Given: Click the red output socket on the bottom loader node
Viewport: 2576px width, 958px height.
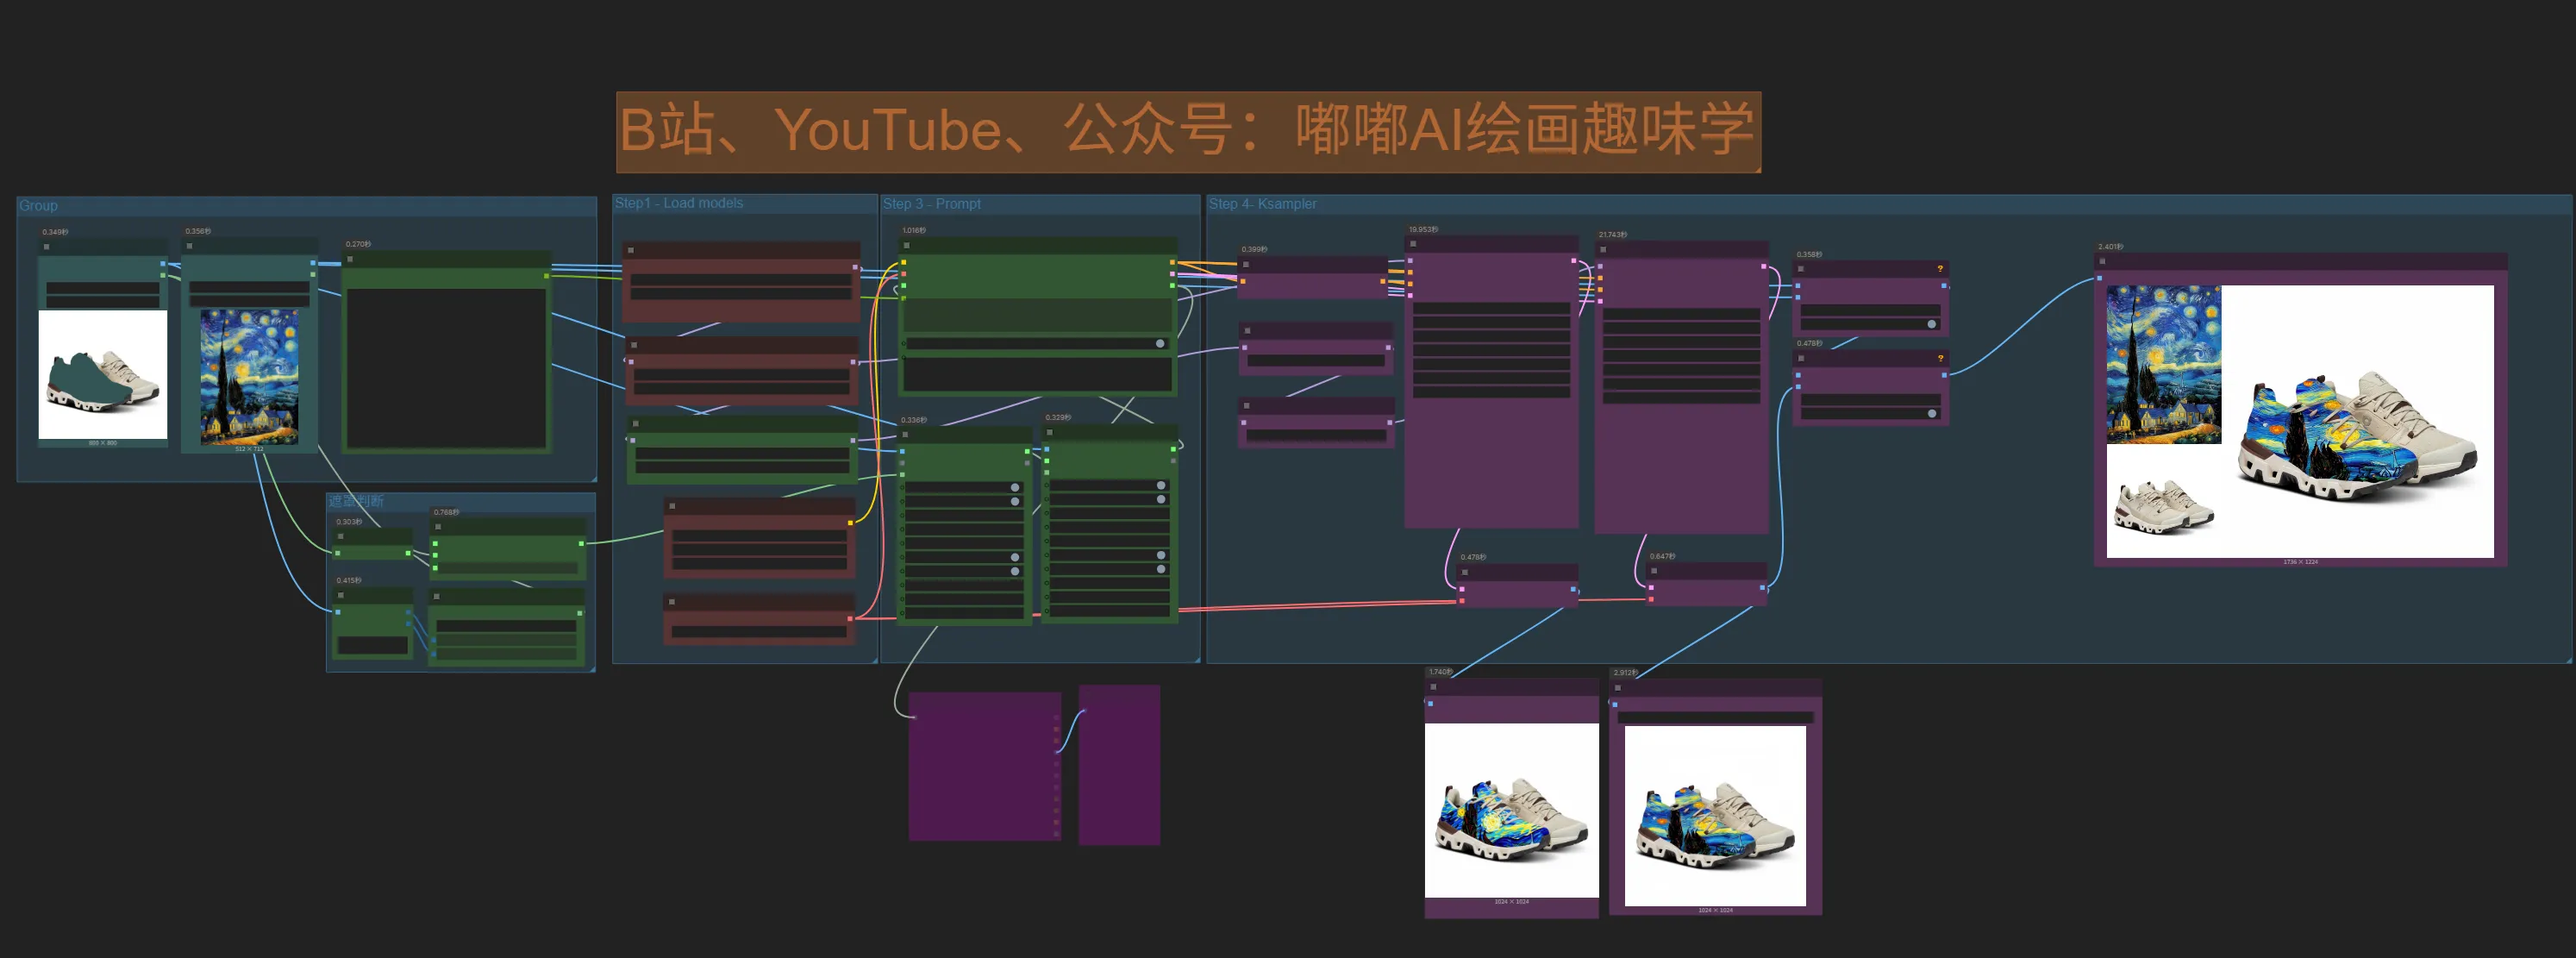Looking at the screenshot, I should click(x=850, y=619).
